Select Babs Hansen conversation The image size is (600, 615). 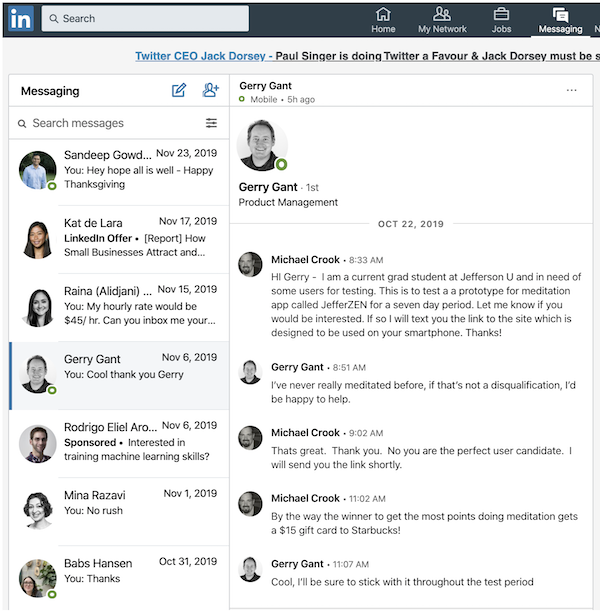[x=118, y=578]
